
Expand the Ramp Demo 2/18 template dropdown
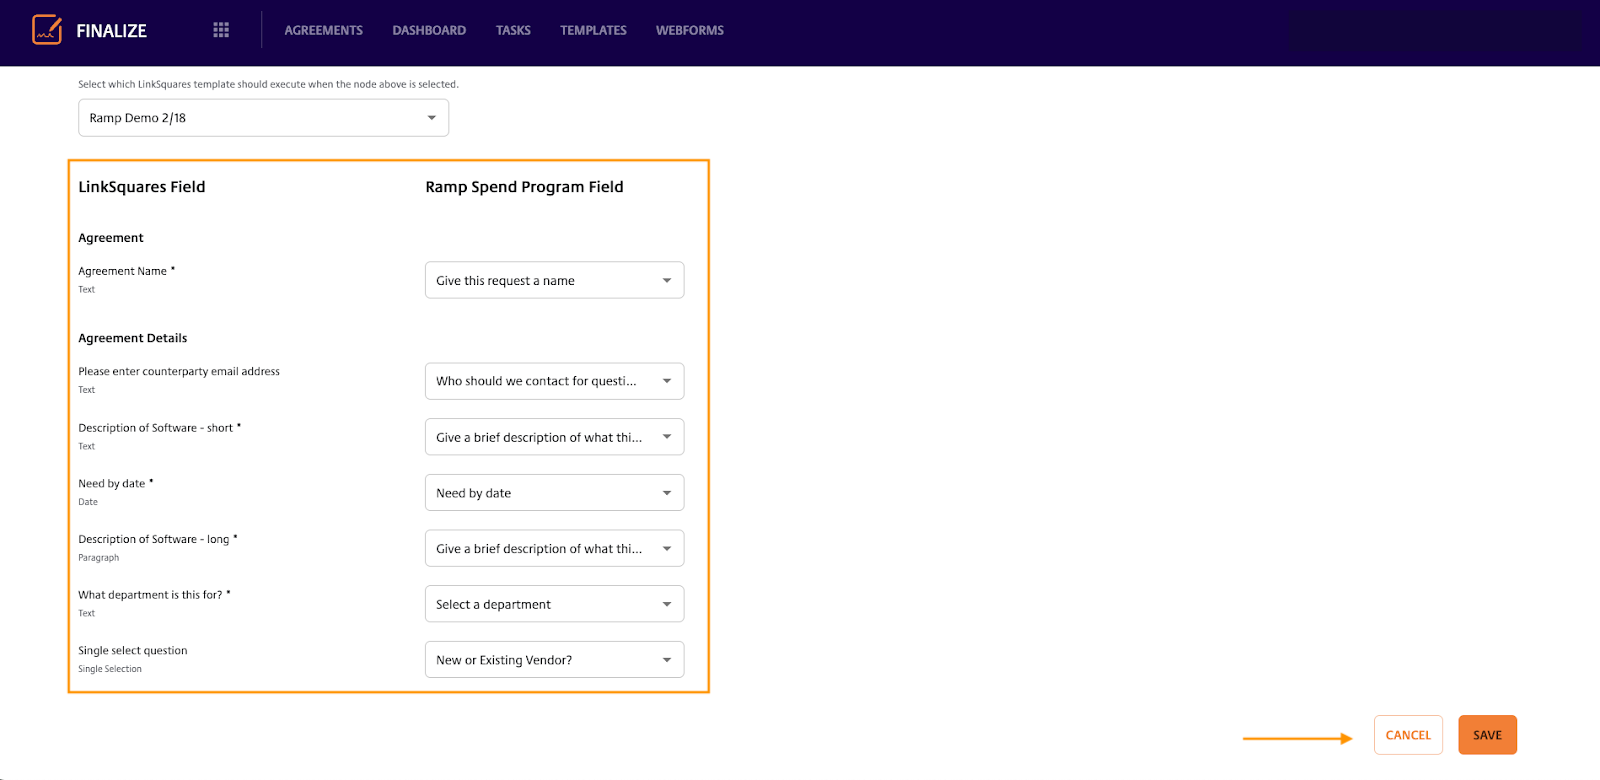[263, 118]
